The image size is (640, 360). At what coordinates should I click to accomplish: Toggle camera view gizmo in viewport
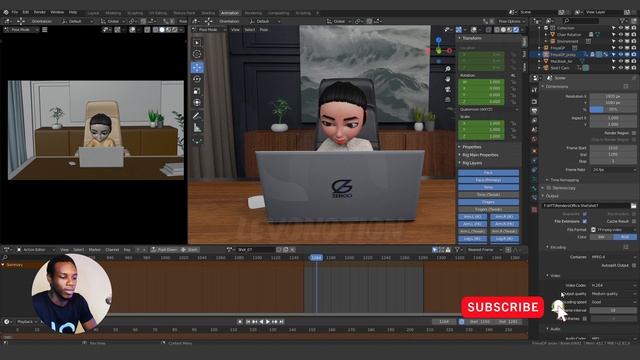pyautogui.click(x=448, y=89)
